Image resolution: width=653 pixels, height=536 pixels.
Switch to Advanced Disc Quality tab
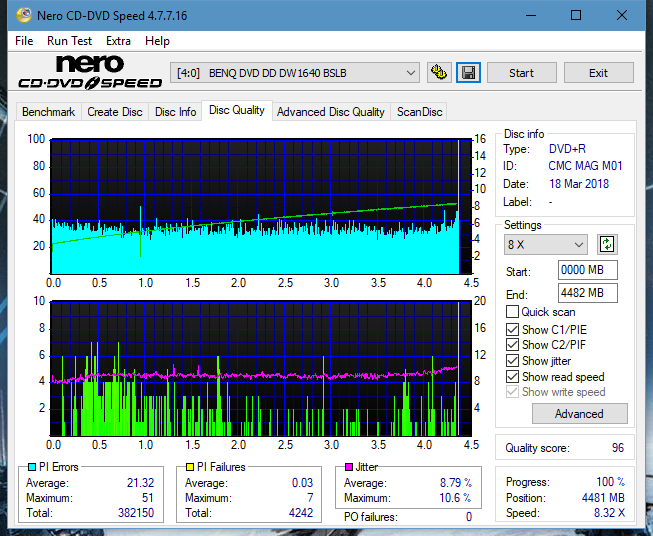pyautogui.click(x=331, y=112)
